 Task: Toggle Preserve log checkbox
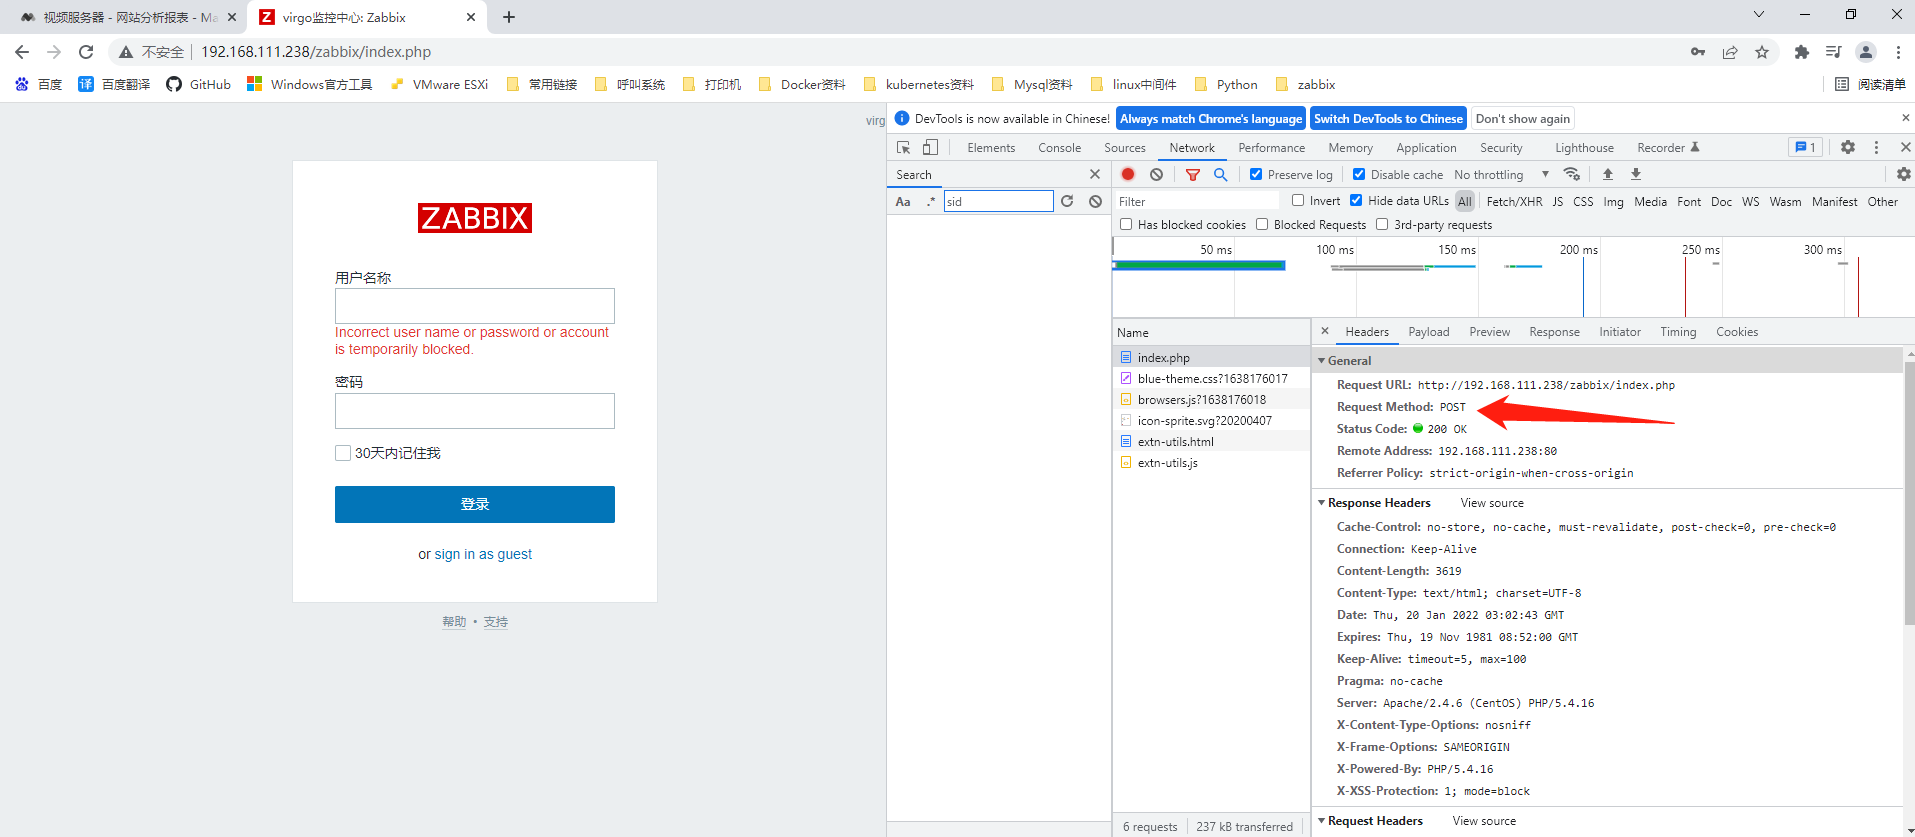point(1256,174)
